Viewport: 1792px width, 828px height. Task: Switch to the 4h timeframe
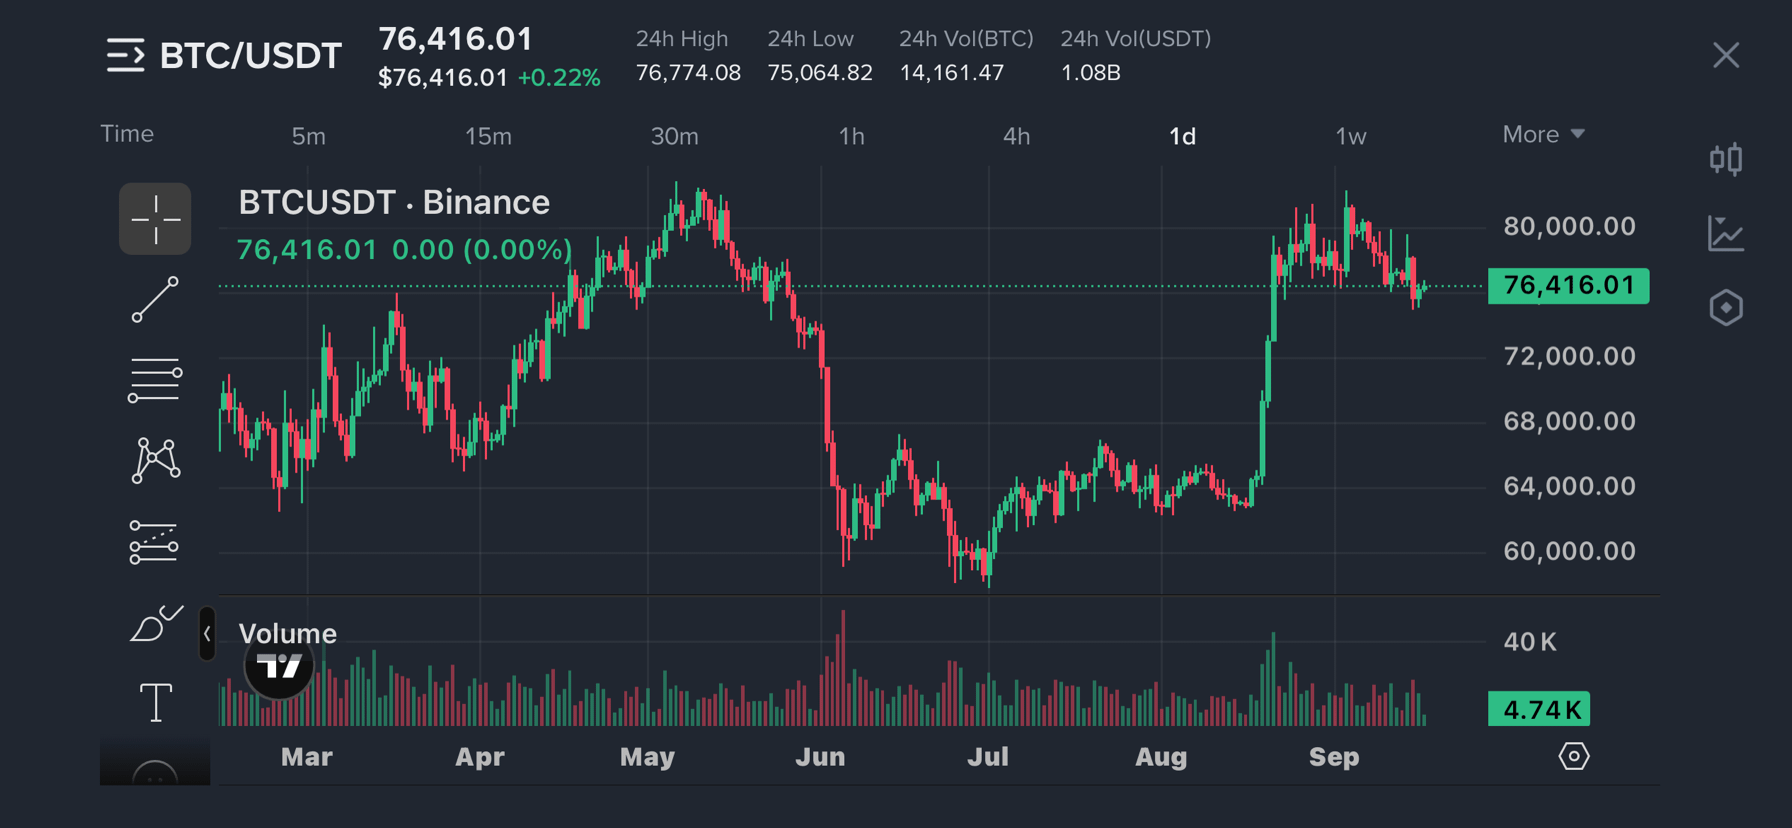(1016, 136)
